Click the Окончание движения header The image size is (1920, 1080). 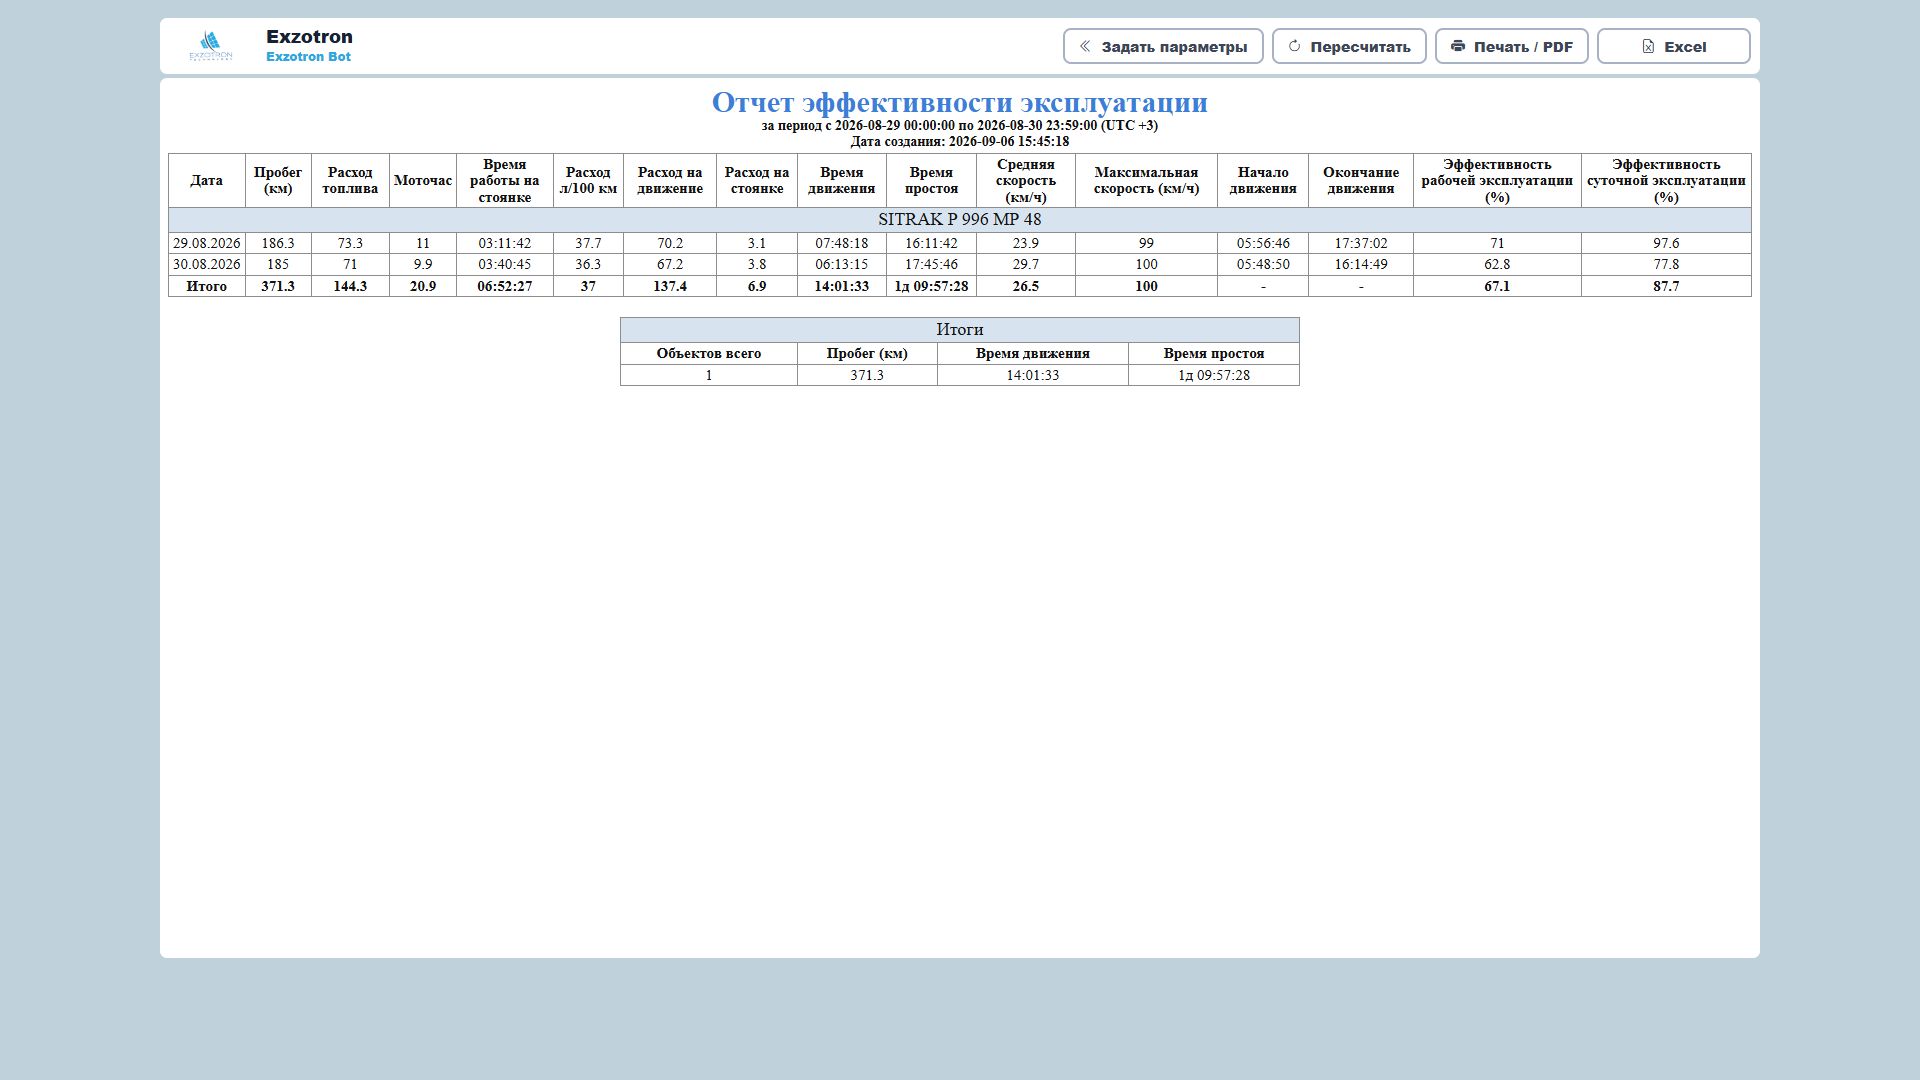coord(1361,180)
